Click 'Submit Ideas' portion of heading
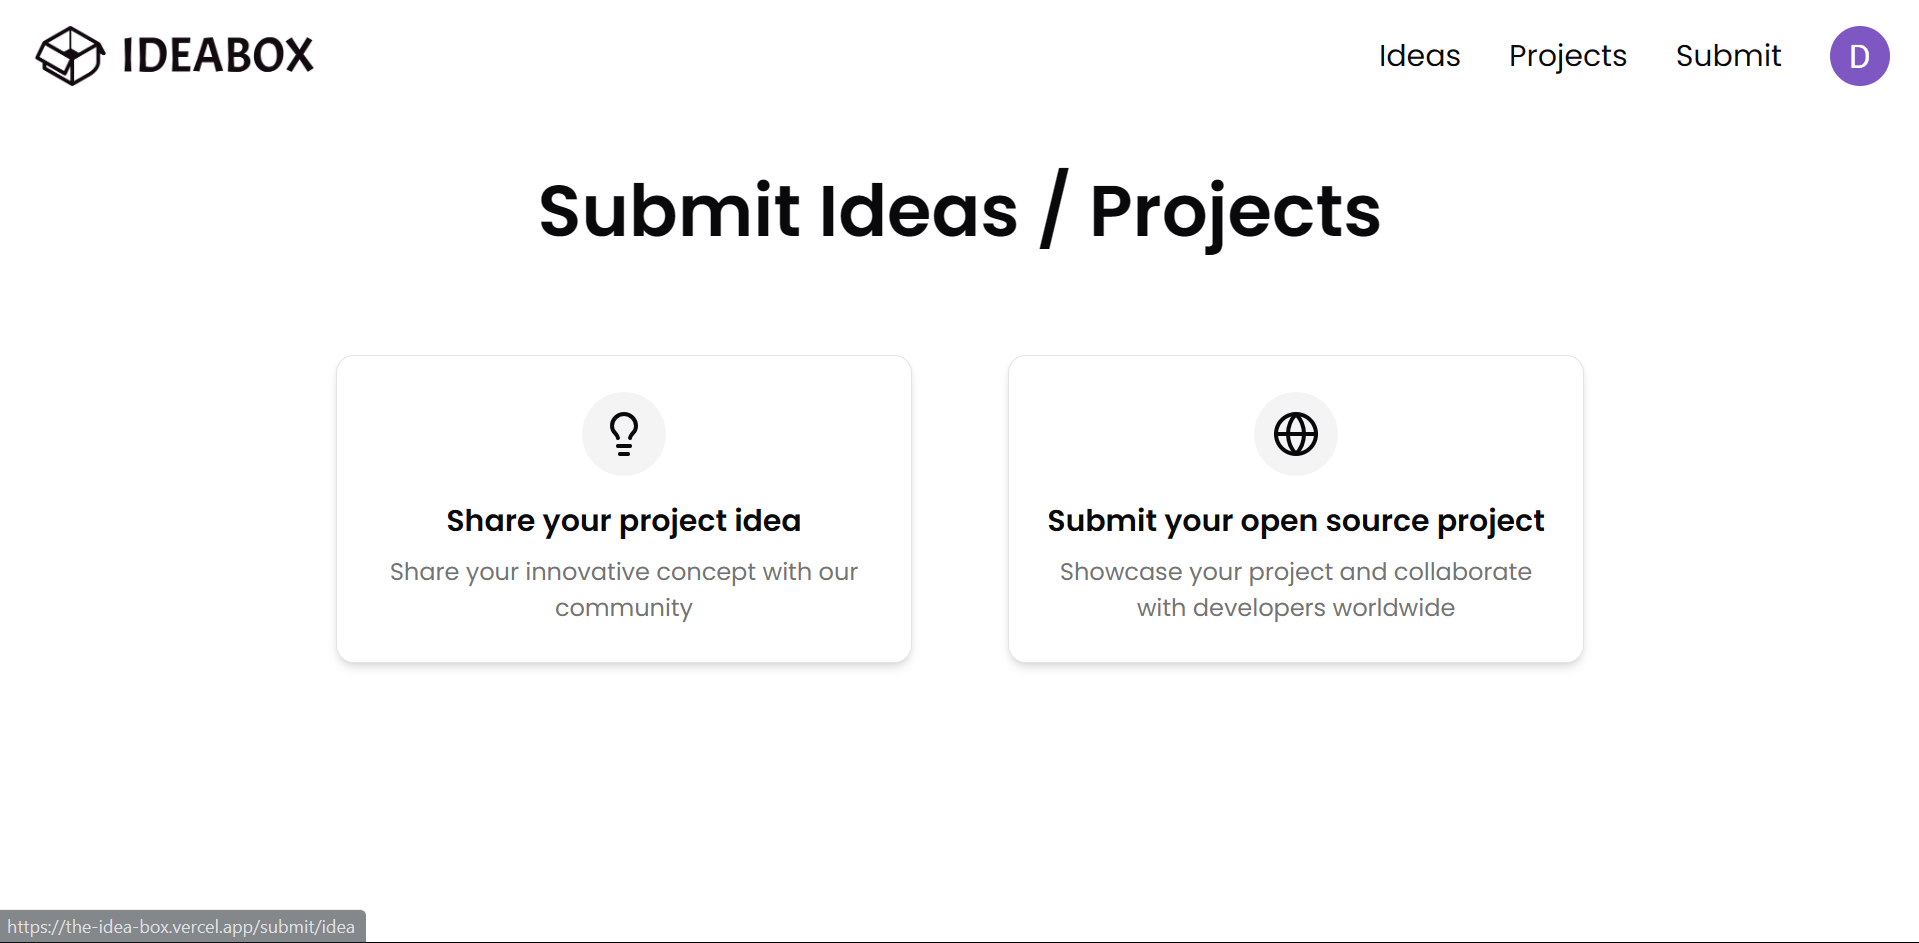1919x943 pixels. click(778, 211)
